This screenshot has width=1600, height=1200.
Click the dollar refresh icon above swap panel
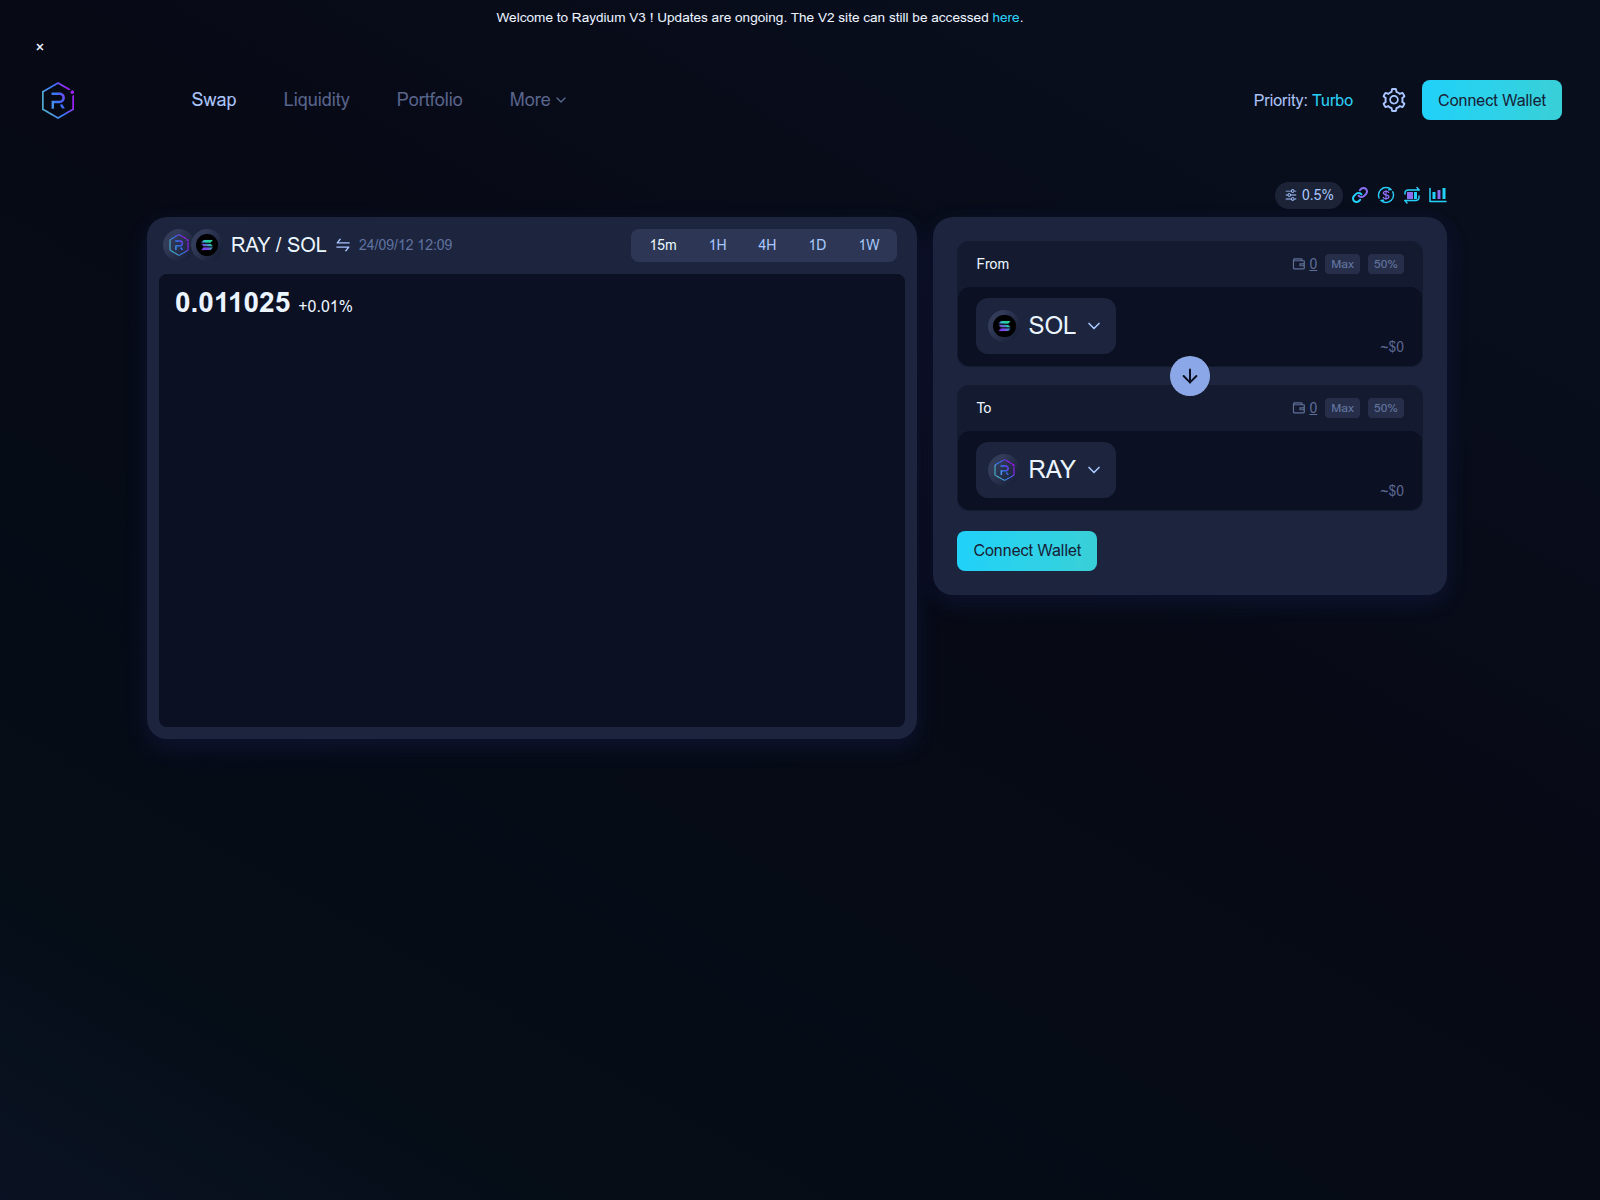[1386, 195]
